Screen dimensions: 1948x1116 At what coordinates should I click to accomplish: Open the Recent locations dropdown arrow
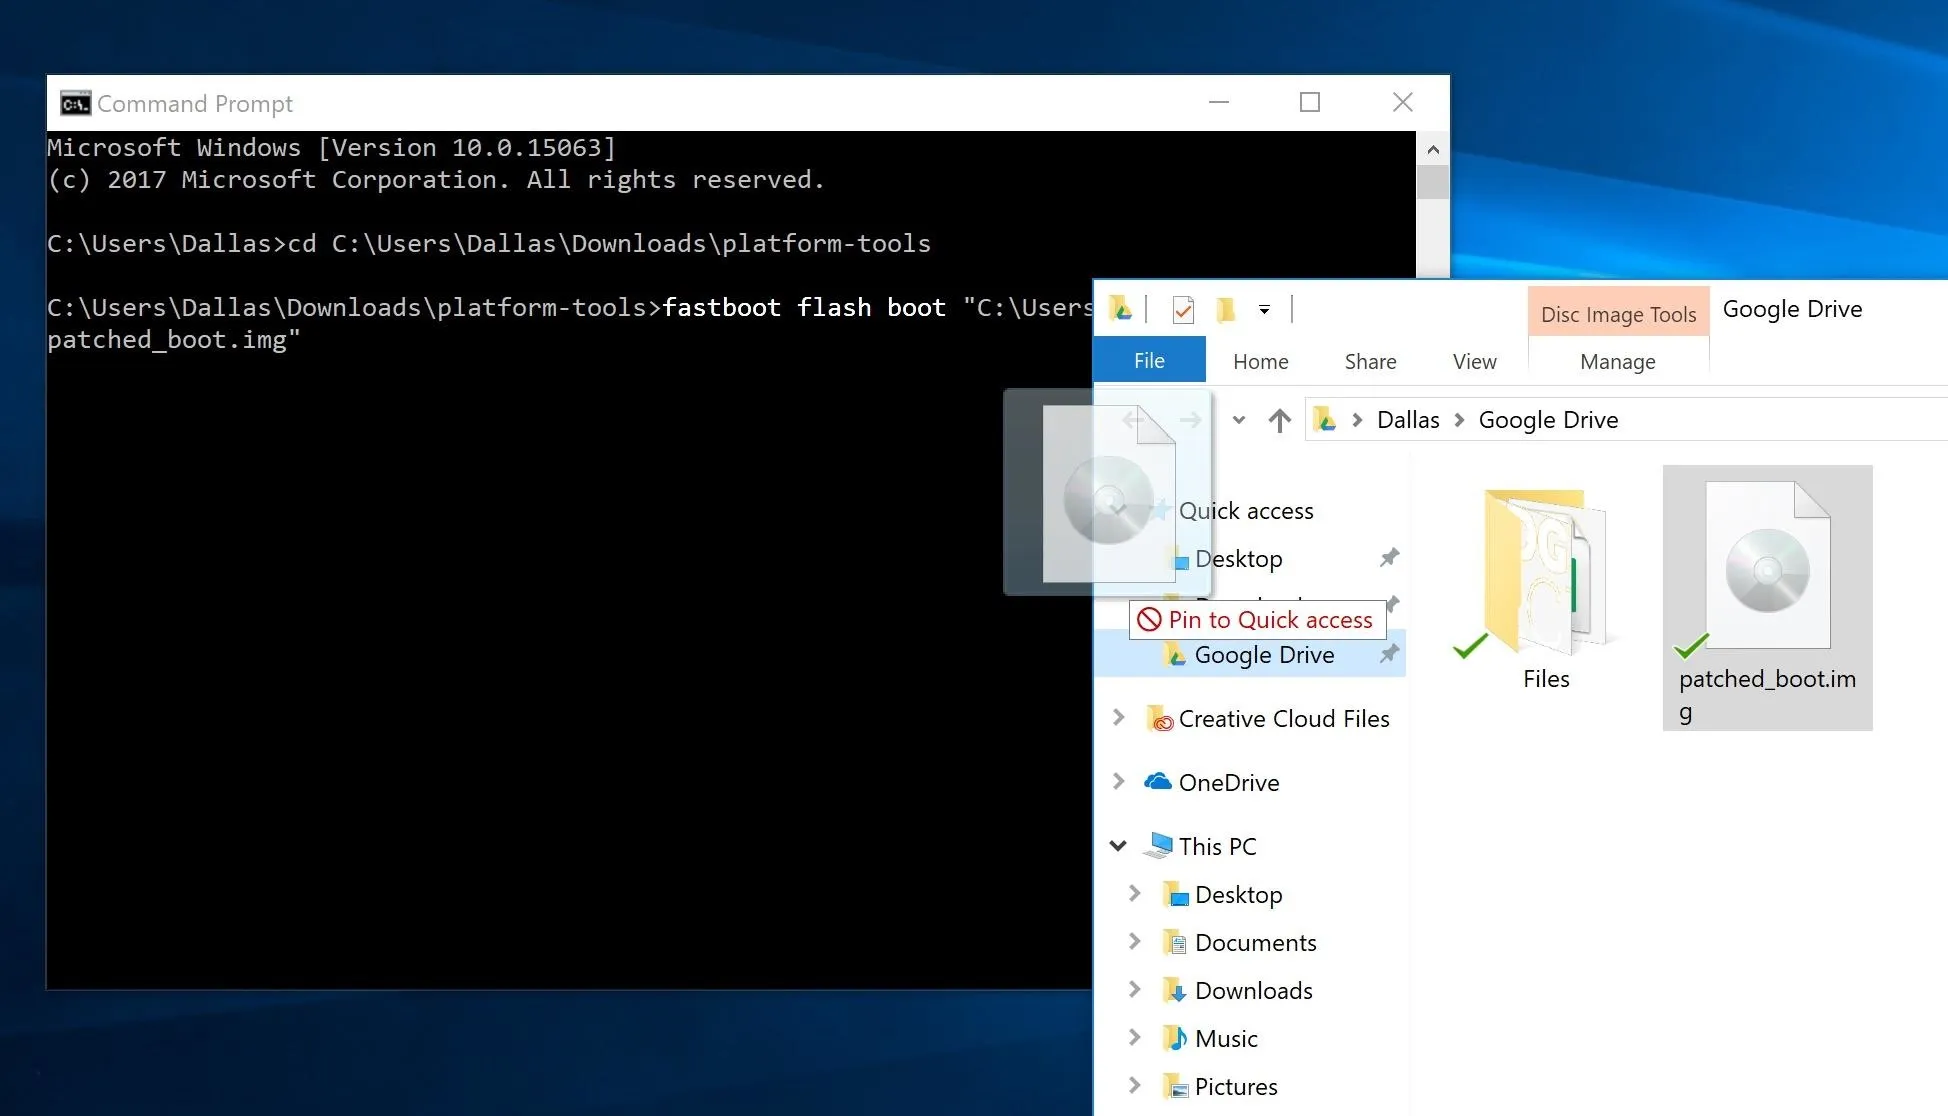pyautogui.click(x=1239, y=420)
